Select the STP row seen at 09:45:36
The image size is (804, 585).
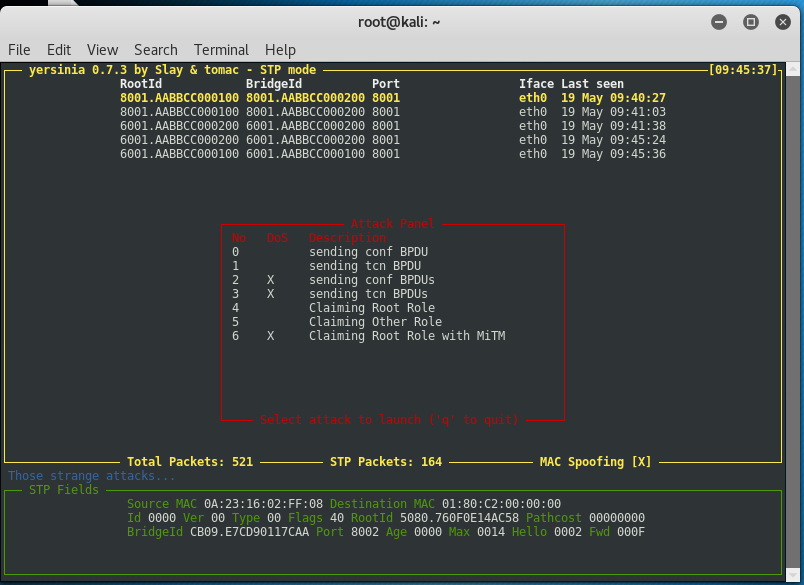tap(393, 154)
